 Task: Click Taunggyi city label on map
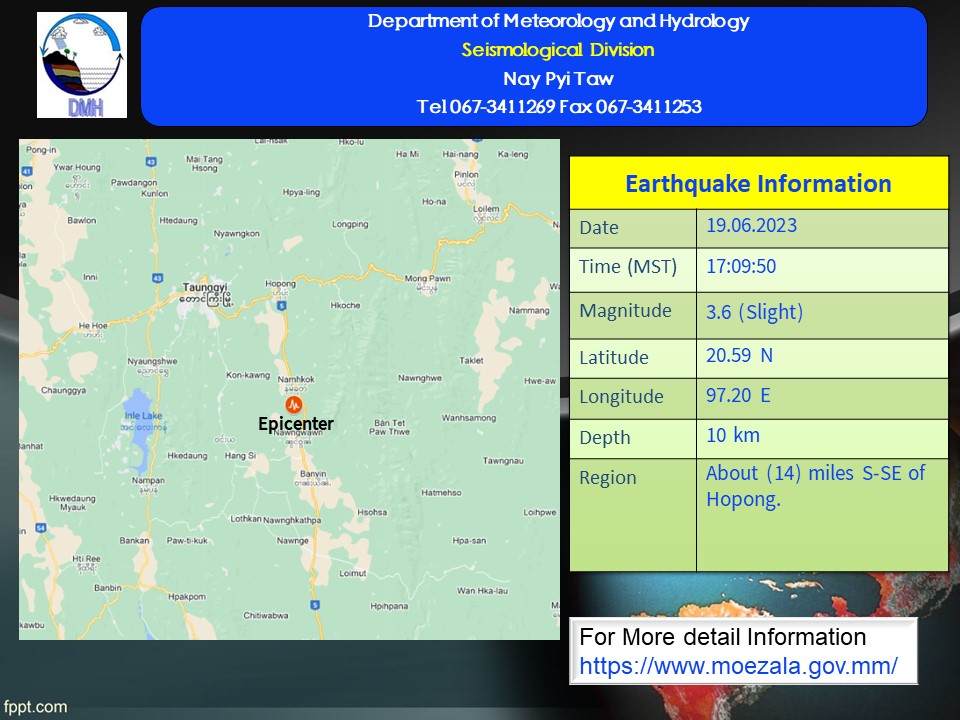[x=205, y=287]
